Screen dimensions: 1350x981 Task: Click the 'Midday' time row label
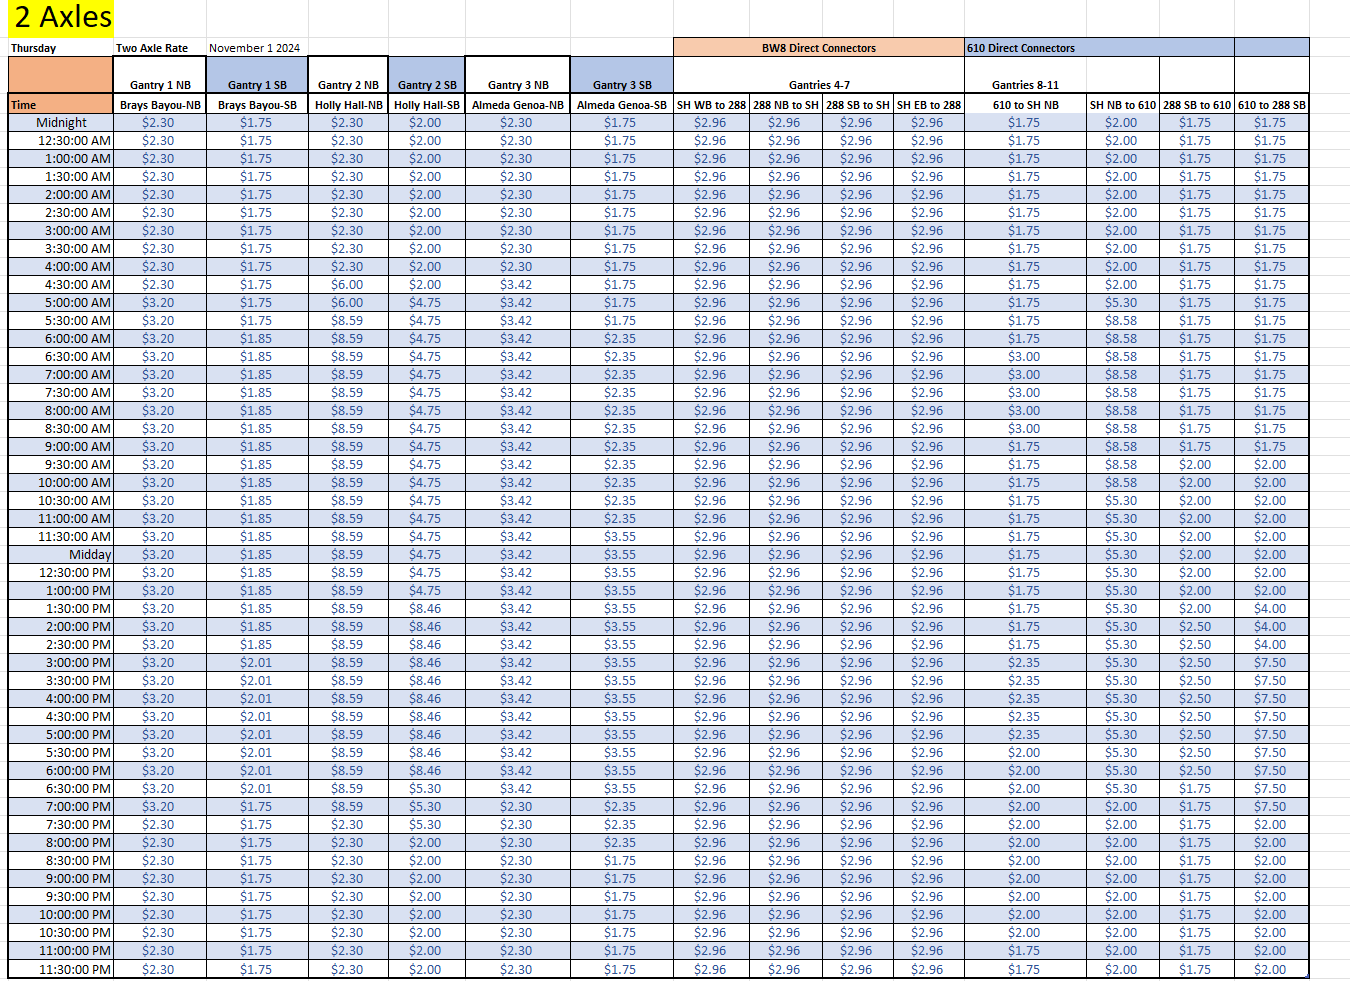click(61, 554)
